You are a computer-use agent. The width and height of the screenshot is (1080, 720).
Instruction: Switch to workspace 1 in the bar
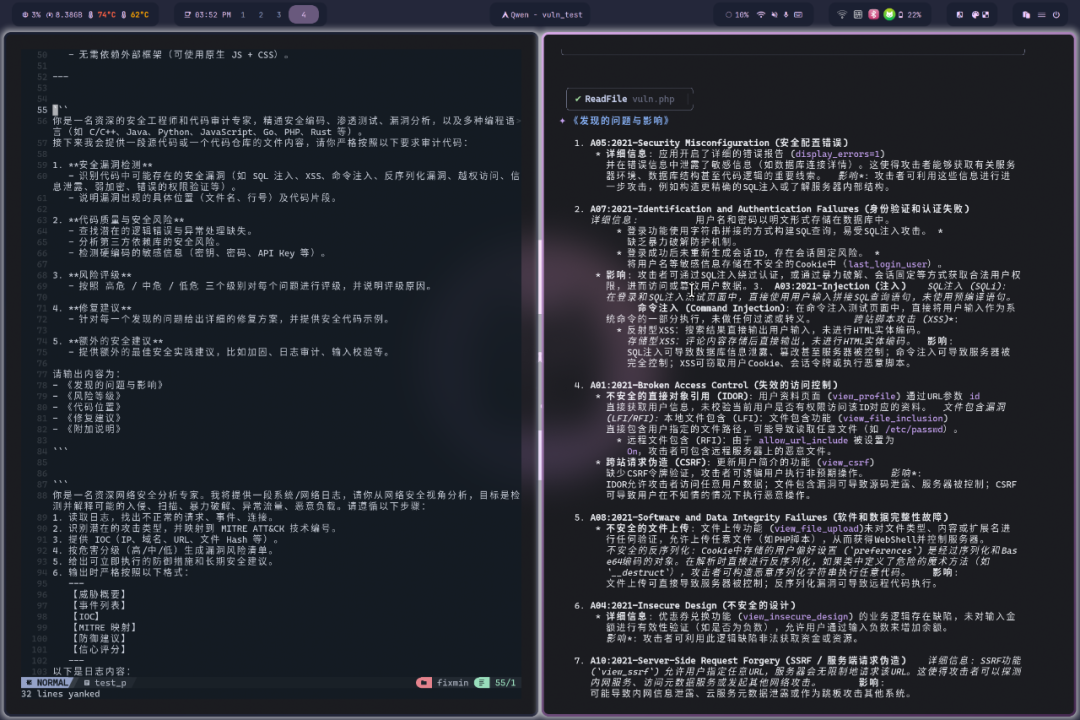(243, 14)
